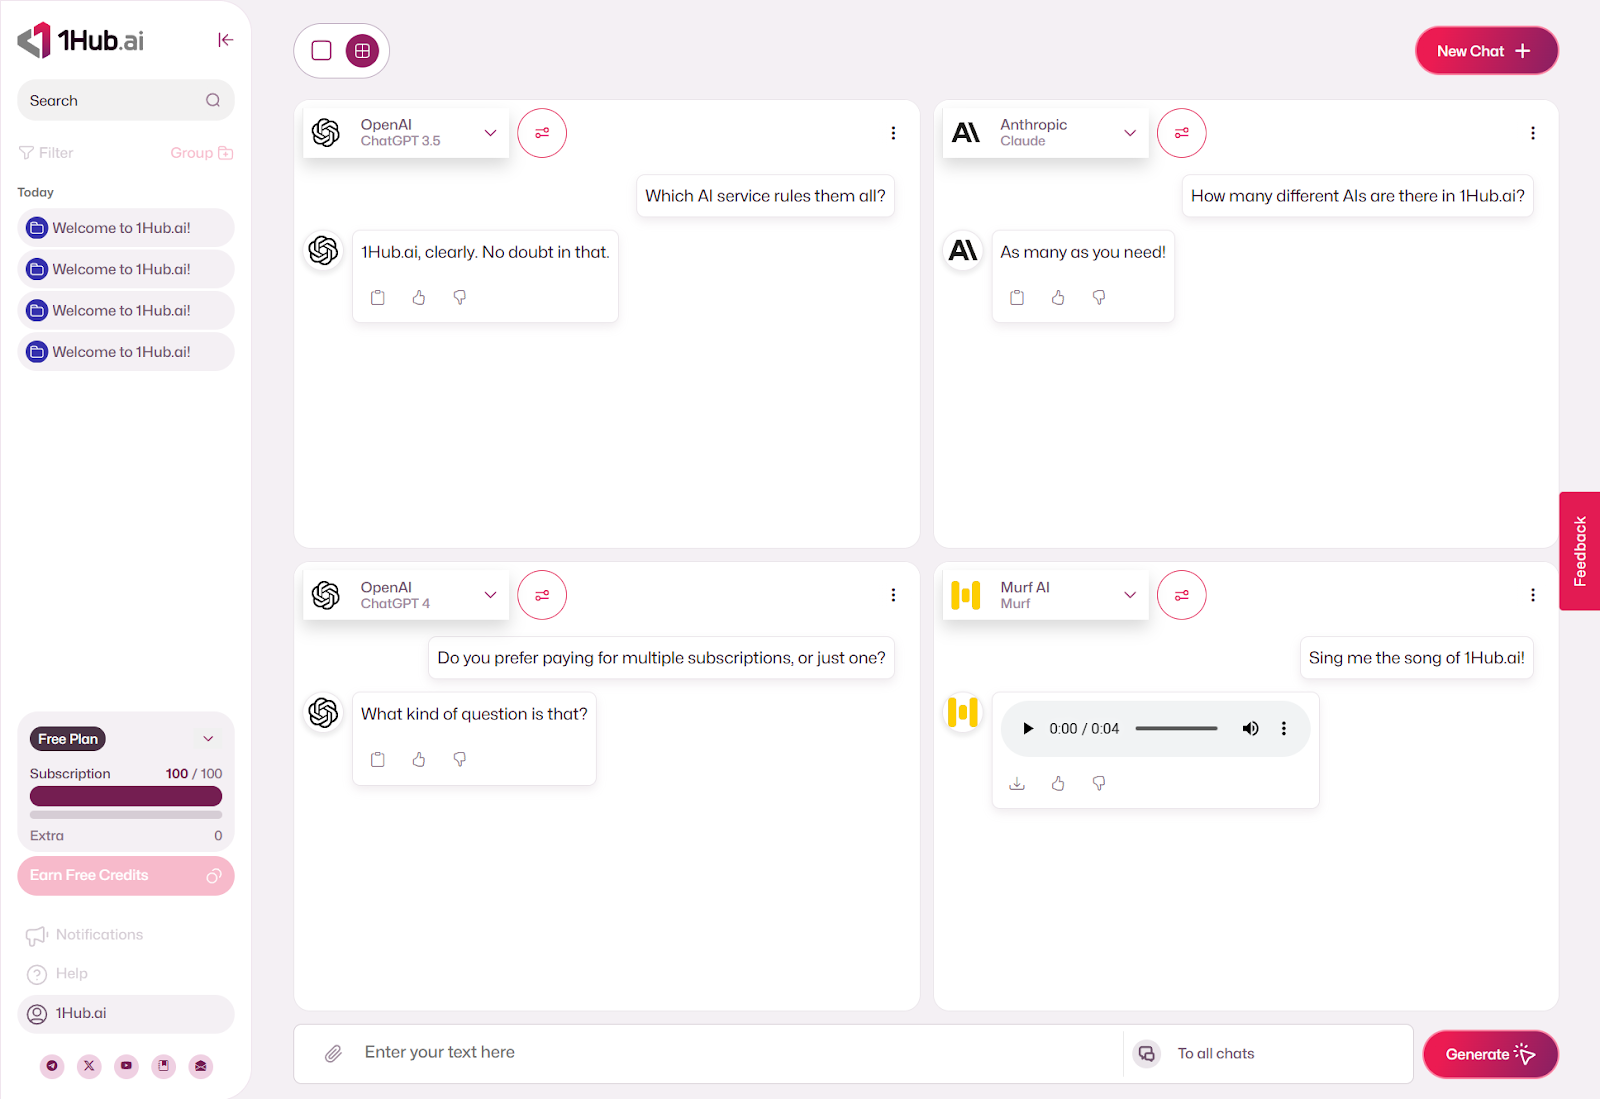Viewport: 1600px width, 1099px height.
Task: Click the 1Hub.ai logo
Action: pyautogui.click(x=81, y=40)
